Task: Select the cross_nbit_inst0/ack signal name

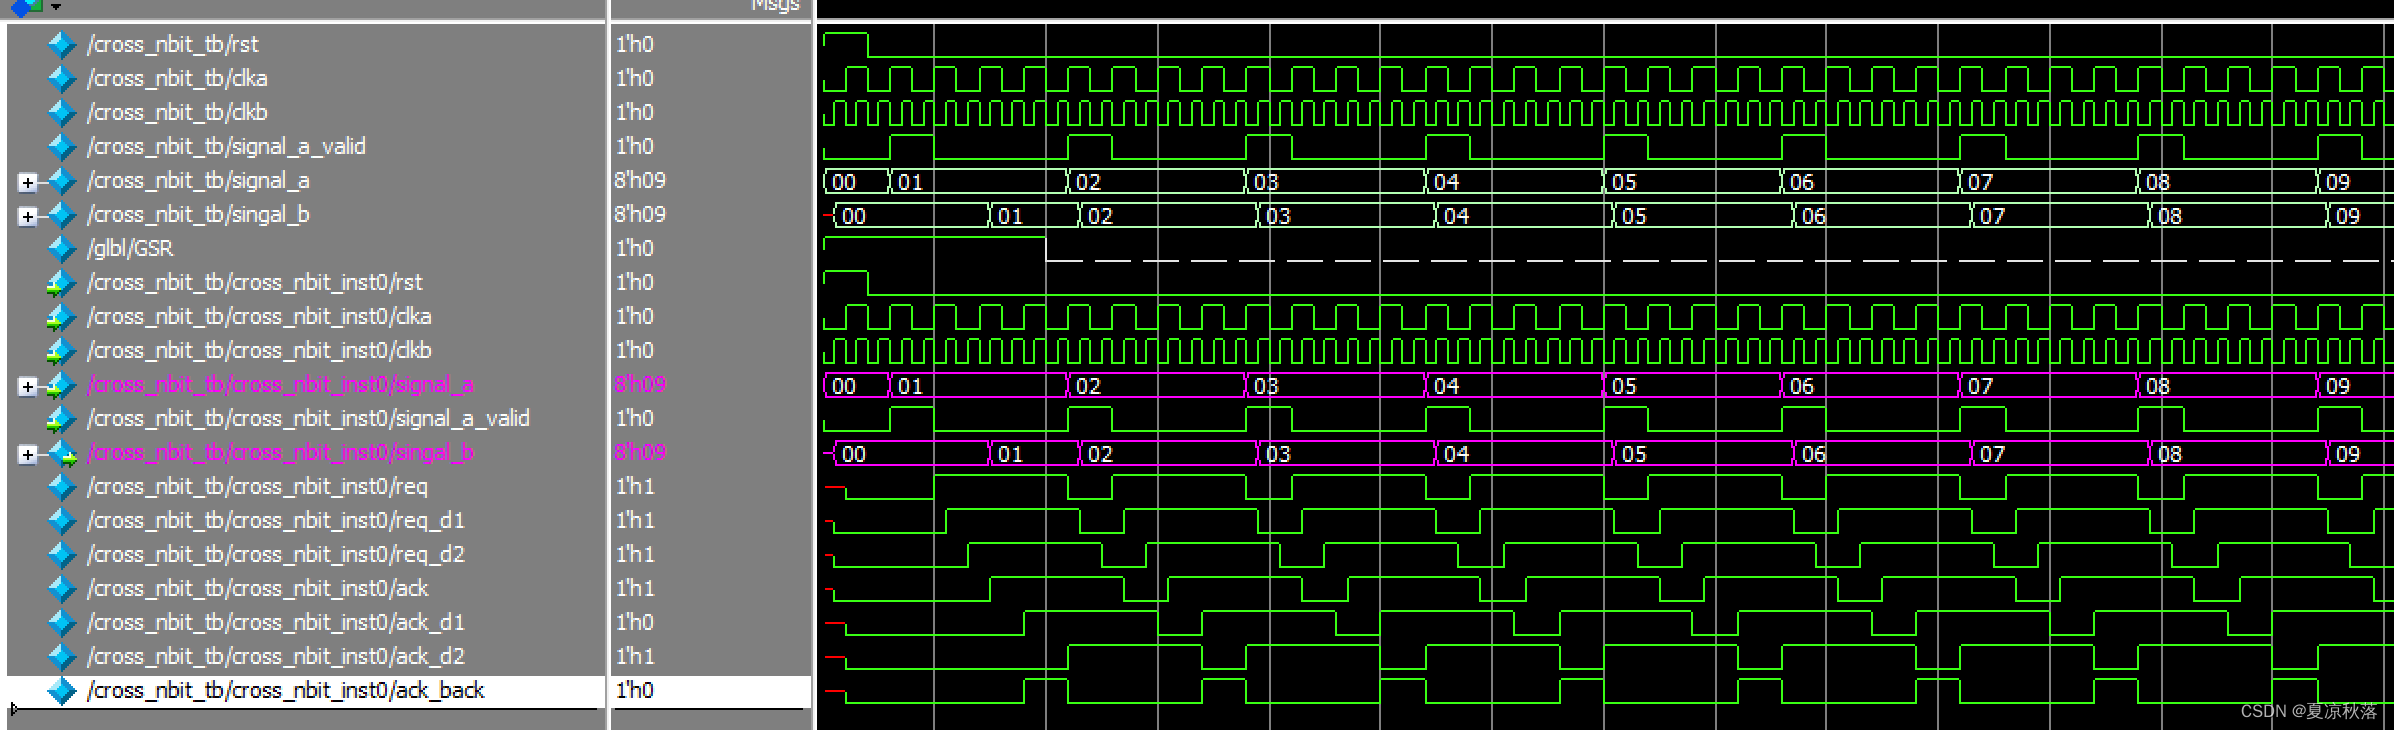Action: (x=257, y=588)
